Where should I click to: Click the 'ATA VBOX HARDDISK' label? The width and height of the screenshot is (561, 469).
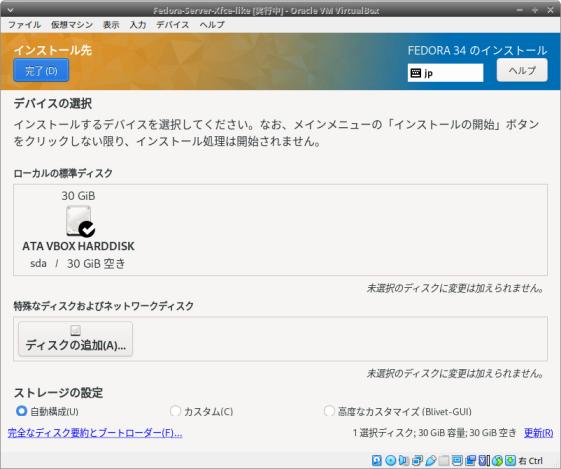coord(78,246)
